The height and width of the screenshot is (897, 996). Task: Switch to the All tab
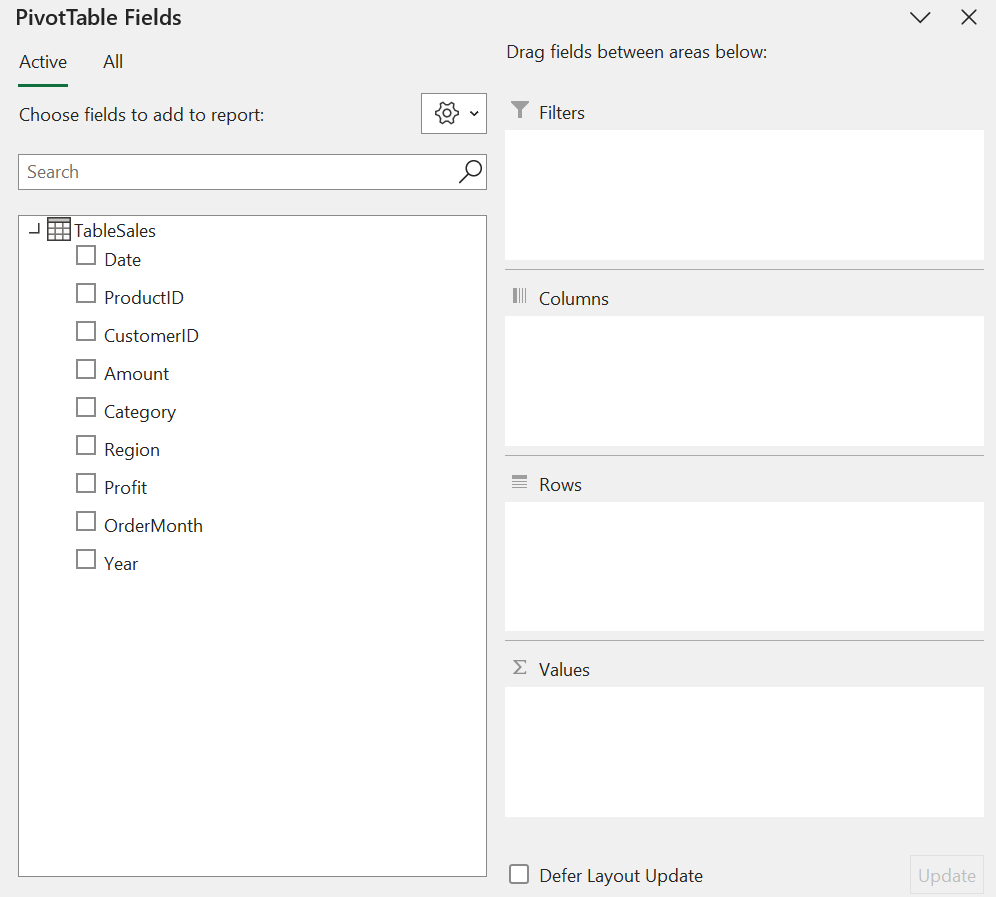pos(113,62)
